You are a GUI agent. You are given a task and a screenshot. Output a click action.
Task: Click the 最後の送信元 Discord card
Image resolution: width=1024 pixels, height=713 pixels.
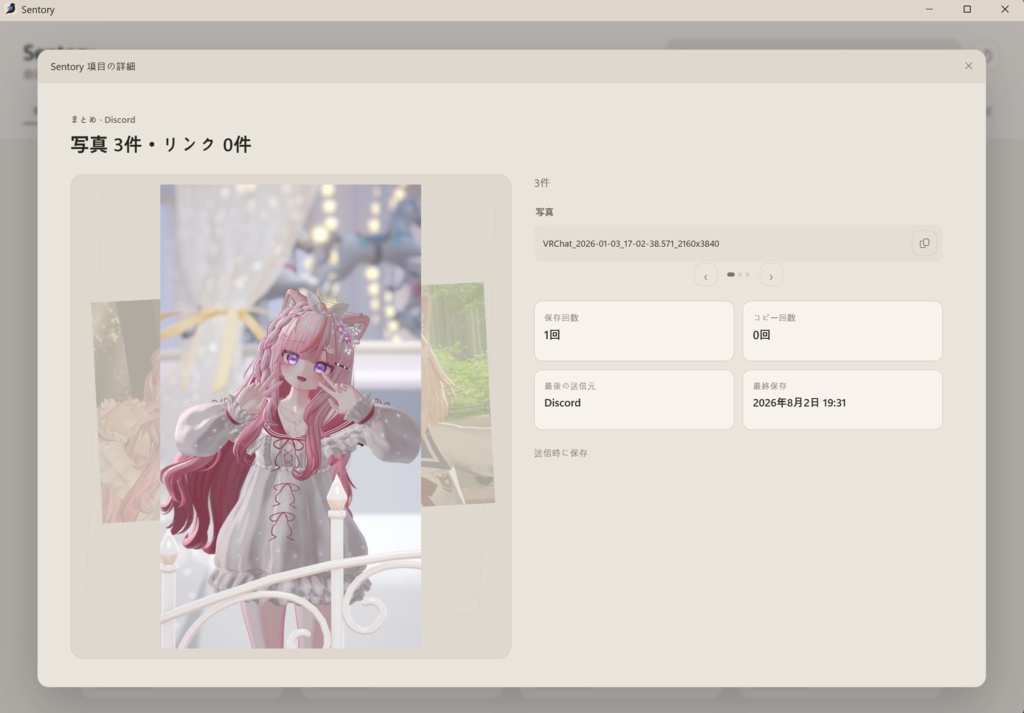(634, 400)
